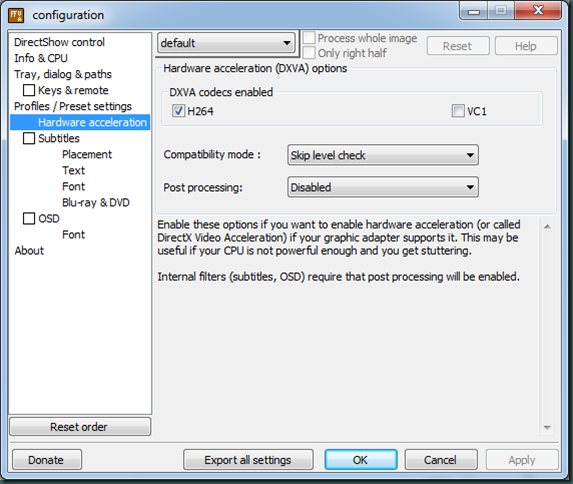Toggle the OSD checkbox in the sidebar

[x=29, y=219]
